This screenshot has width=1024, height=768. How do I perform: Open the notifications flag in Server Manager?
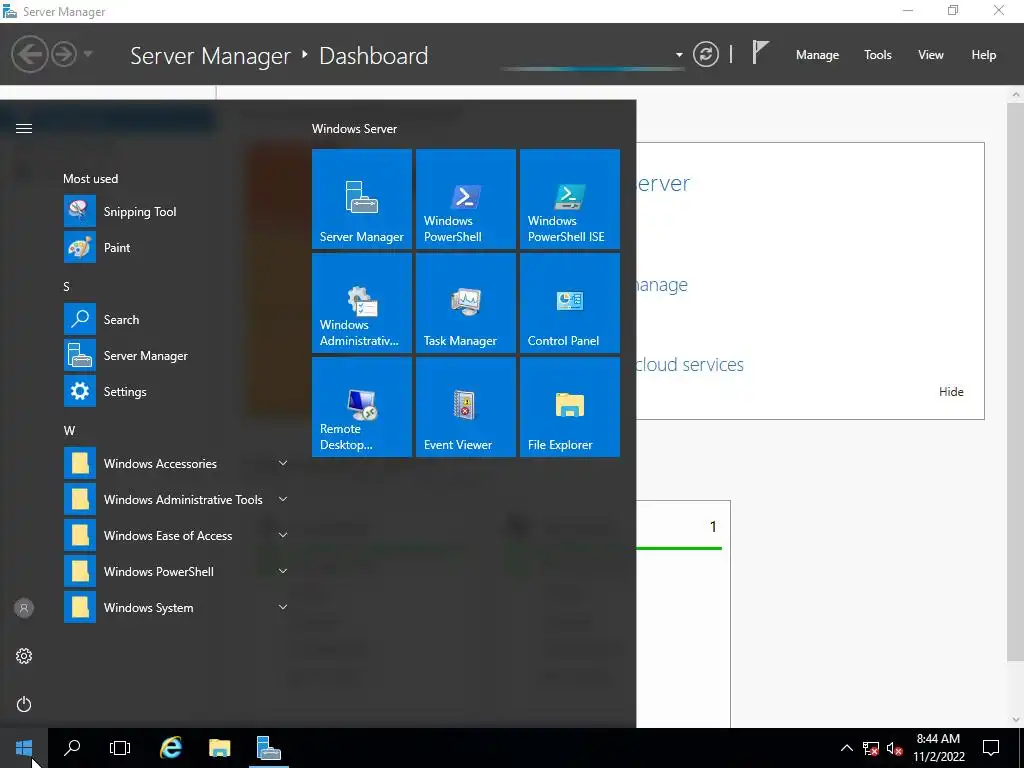click(760, 53)
